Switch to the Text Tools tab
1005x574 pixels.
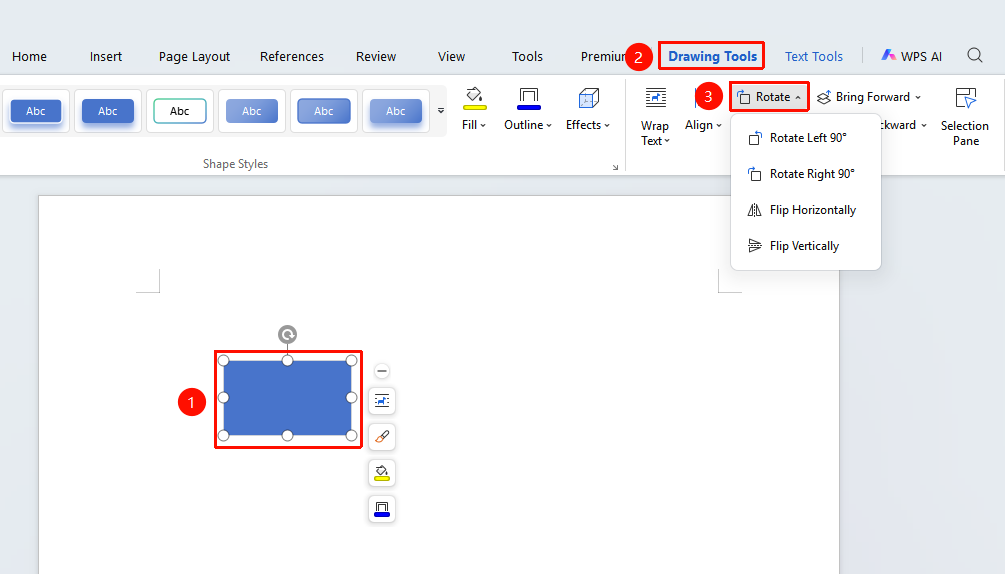[x=813, y=56]
